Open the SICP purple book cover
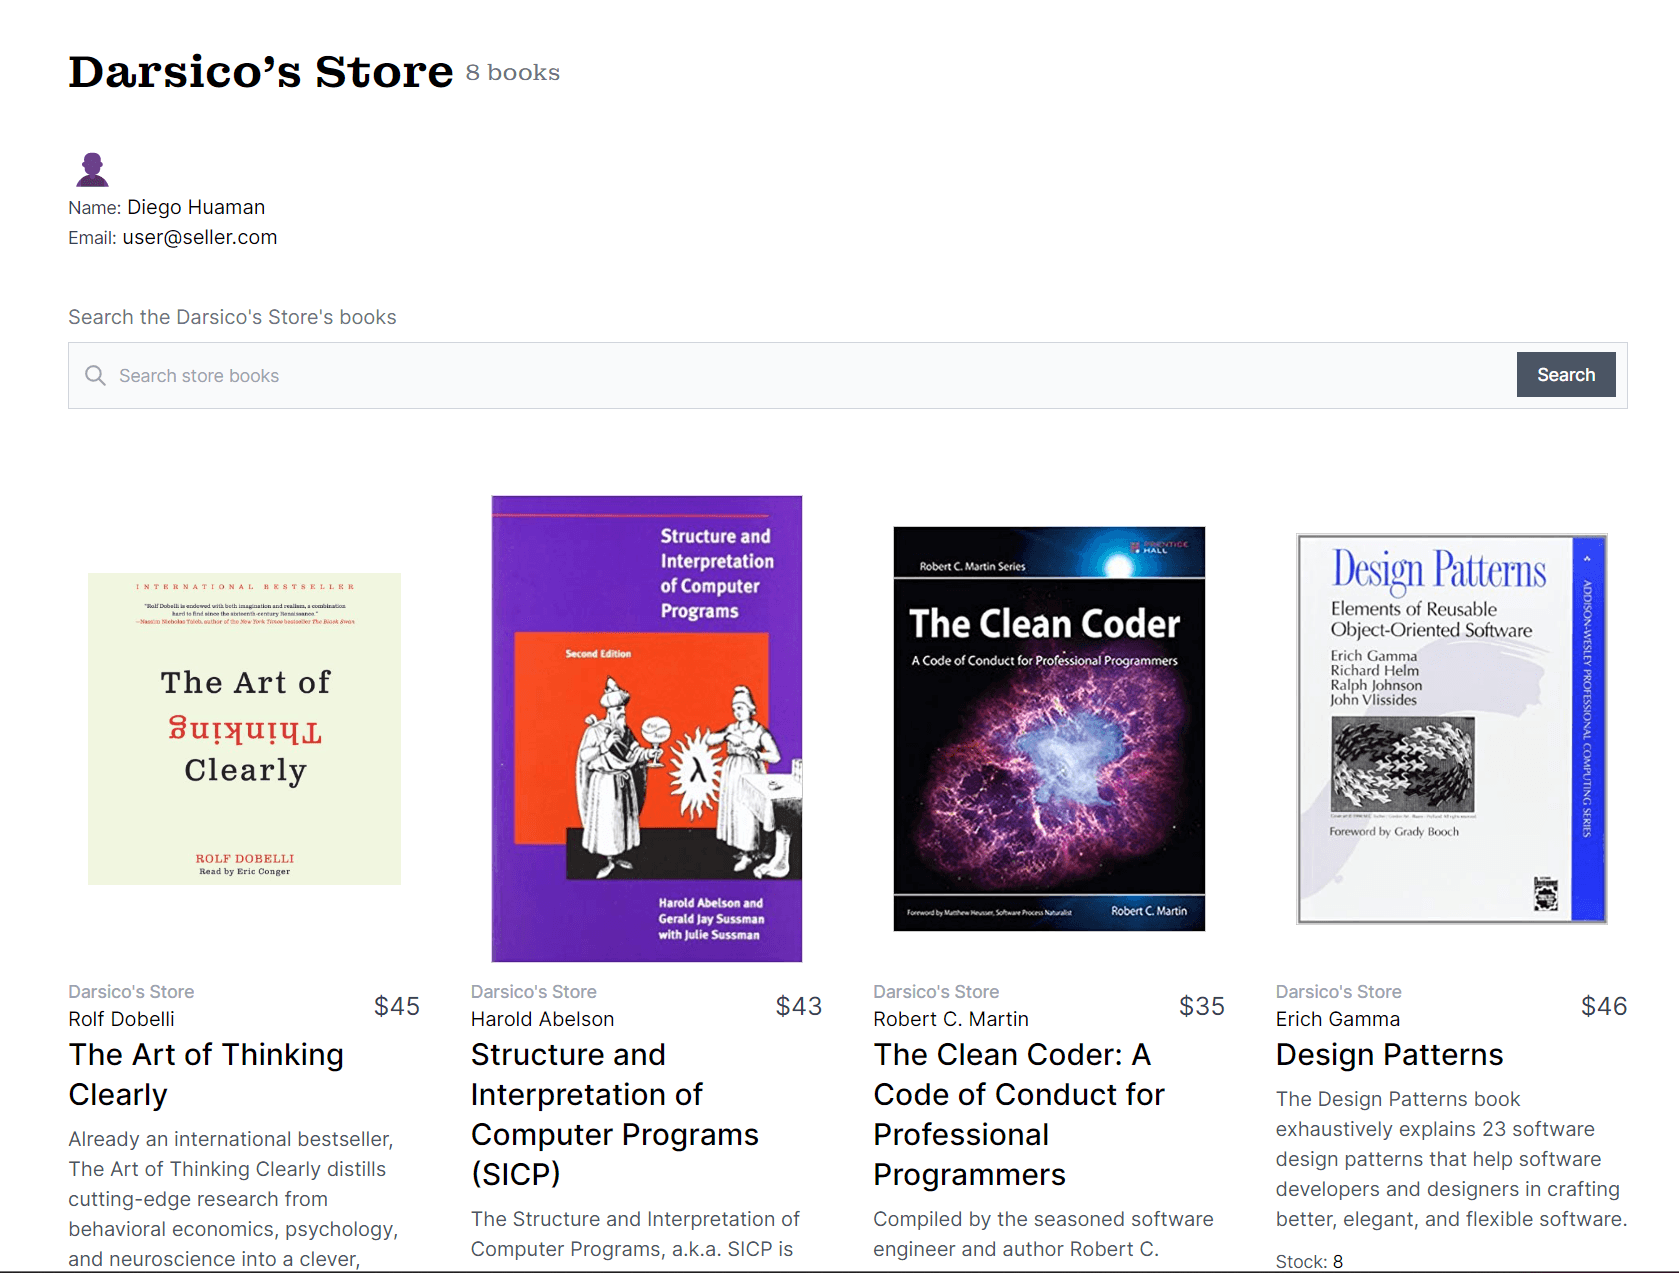Screen dimensions: 1679x1273 [646, 728]
